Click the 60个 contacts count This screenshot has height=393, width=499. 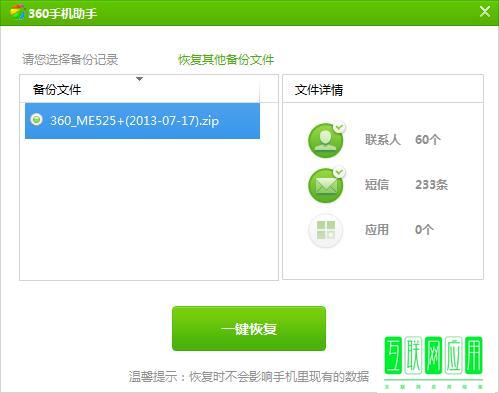click(428, 140)
